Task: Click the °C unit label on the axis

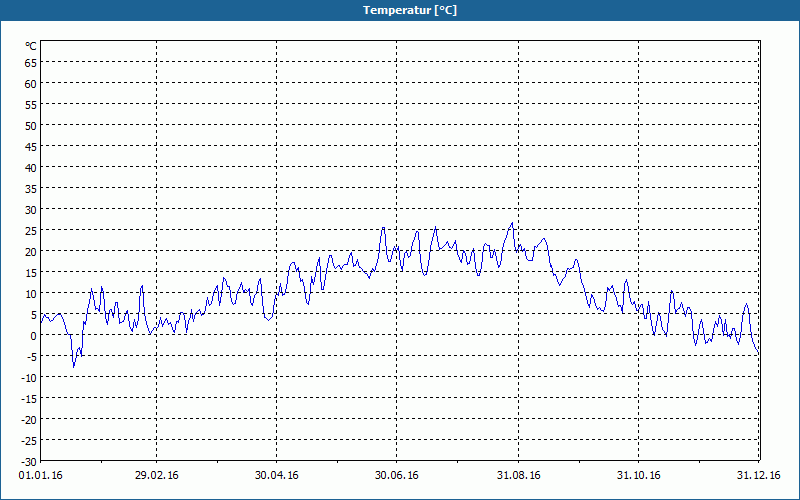Action: pos(31,46)
